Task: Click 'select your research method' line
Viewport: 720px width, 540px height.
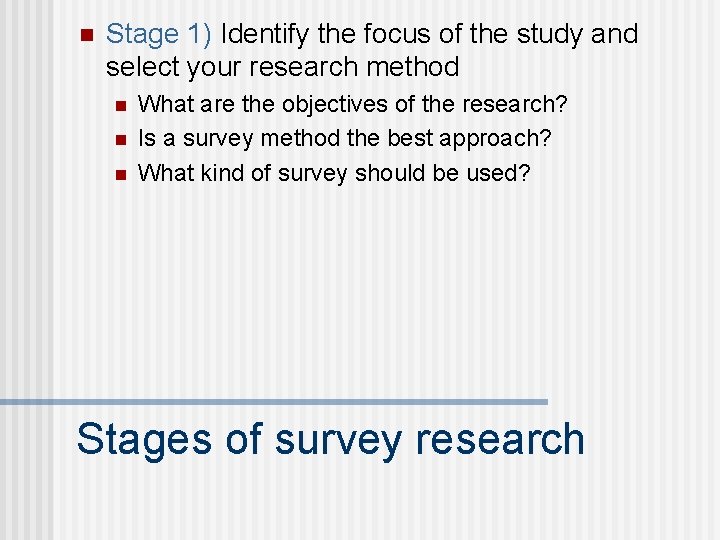Action: point(282,67)
